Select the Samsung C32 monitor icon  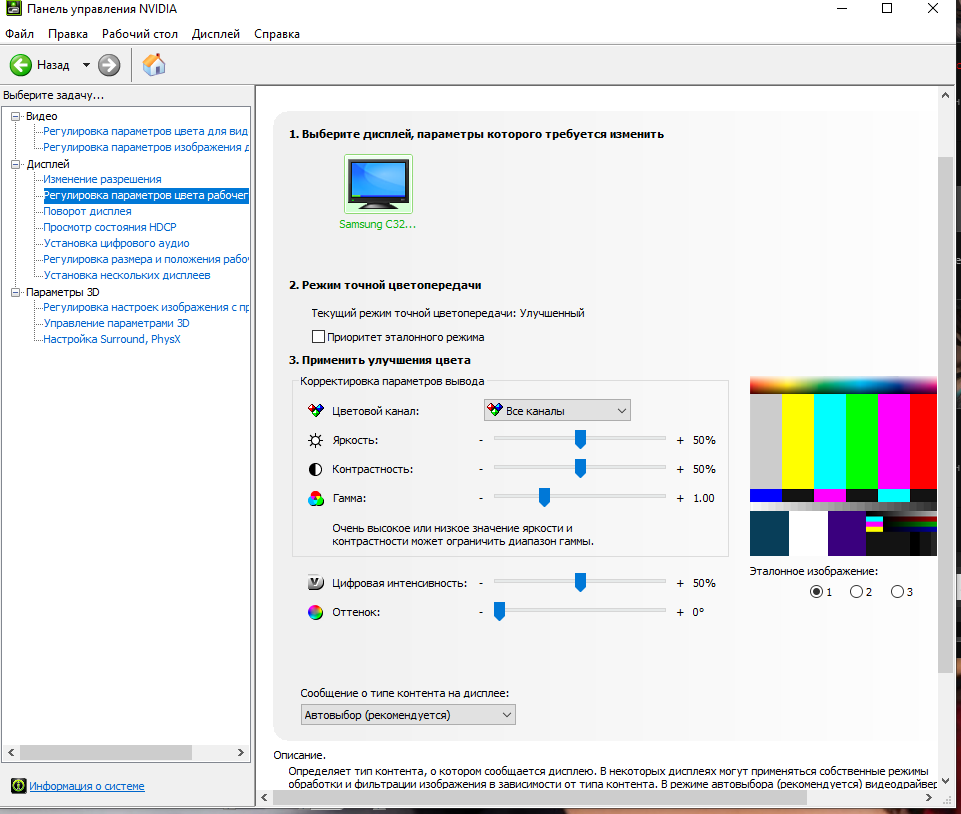pos(377,185)
